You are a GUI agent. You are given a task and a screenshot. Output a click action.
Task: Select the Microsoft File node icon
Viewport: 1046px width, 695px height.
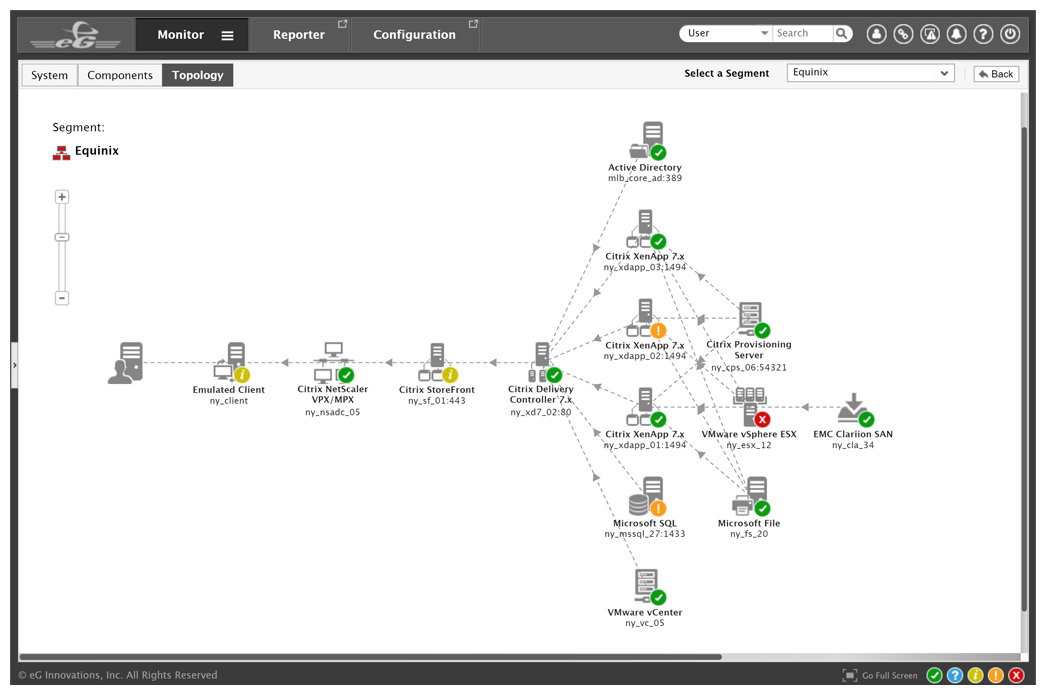click(751, 496)
